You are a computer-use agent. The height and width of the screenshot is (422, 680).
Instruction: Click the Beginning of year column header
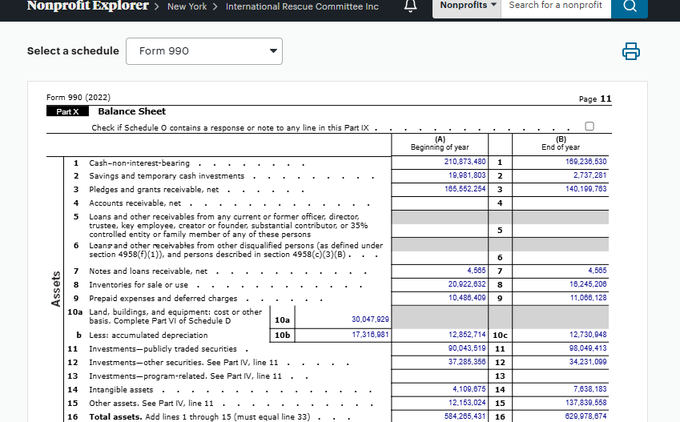(x=440, y=144)
